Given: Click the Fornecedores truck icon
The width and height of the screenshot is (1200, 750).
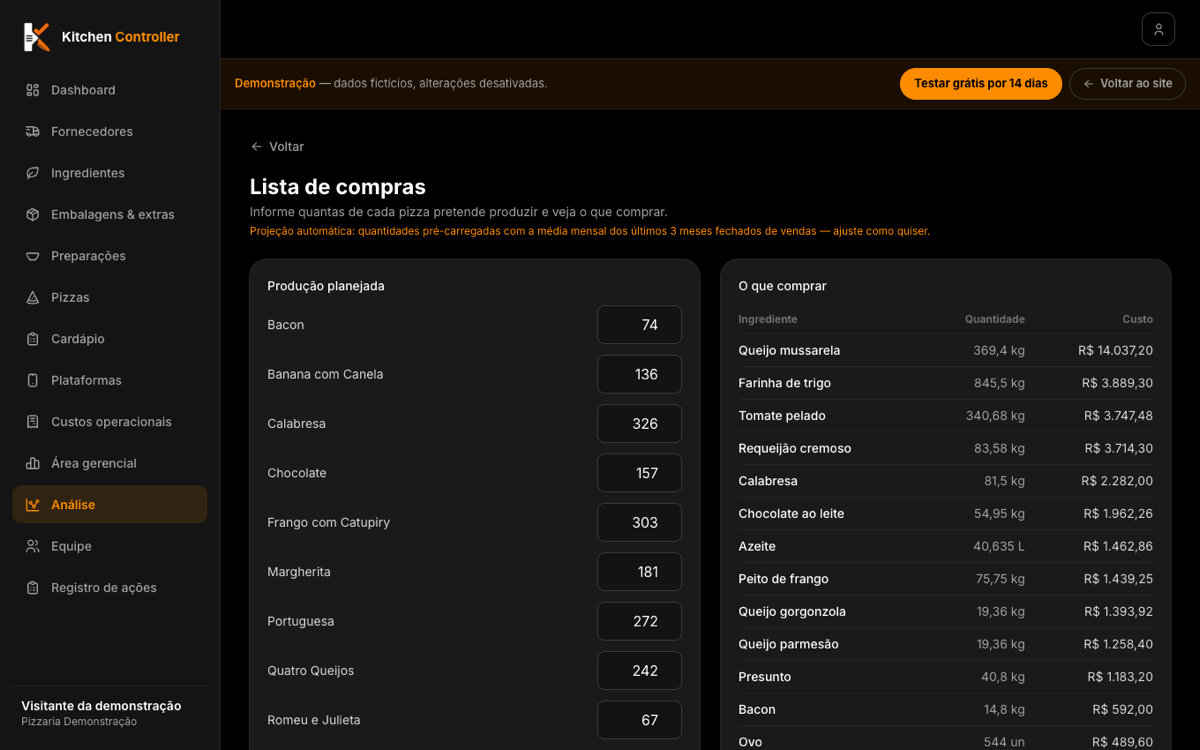Looking at the screenshot, I should click(x=33, y=131).
